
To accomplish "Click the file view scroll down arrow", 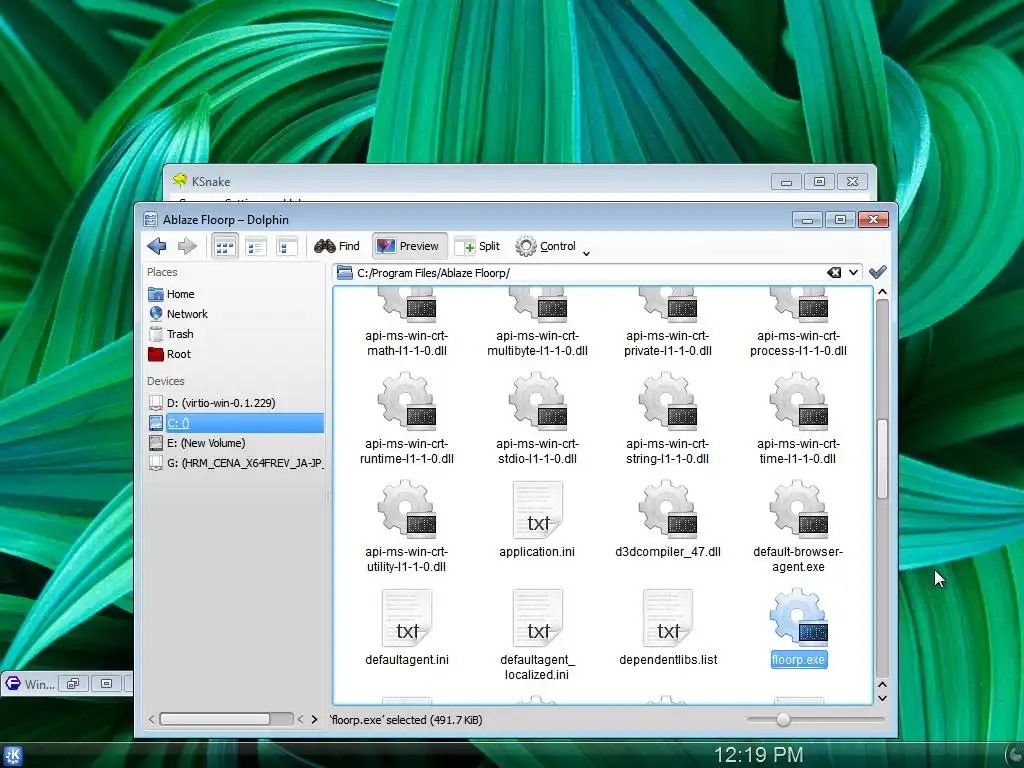I will tap(882, 698).
